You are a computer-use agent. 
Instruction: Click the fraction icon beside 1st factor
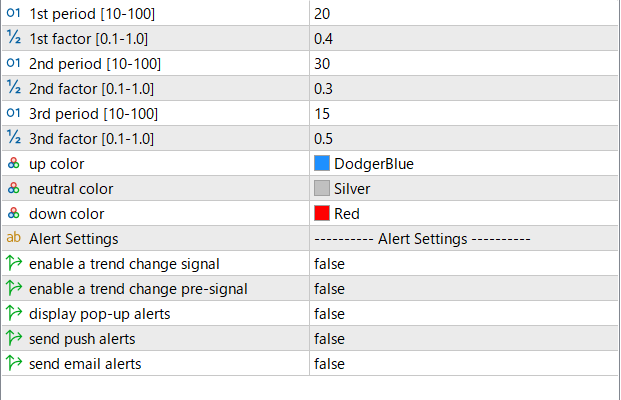[x=14, y=38]
